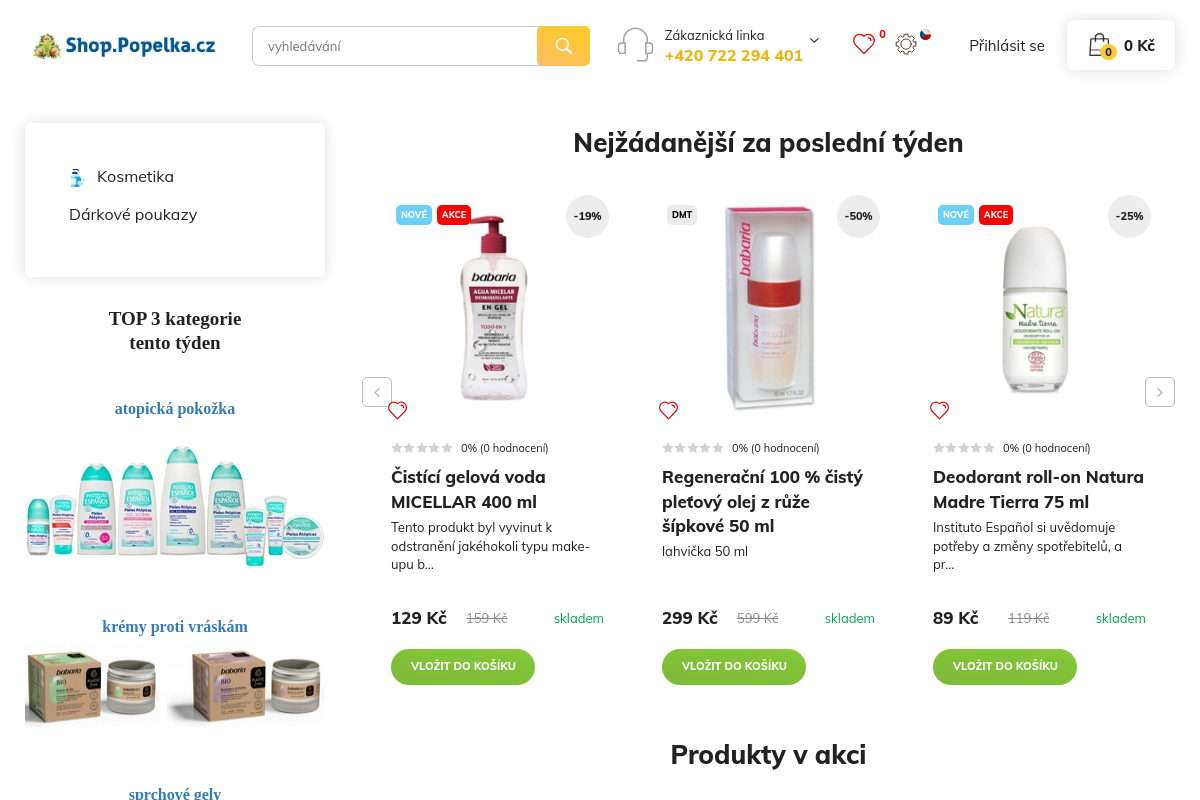Image resolution: width=1200 pixels, height=800 pixels.
Task: Click the settings gear icon in the header
Action: (906, 44)
